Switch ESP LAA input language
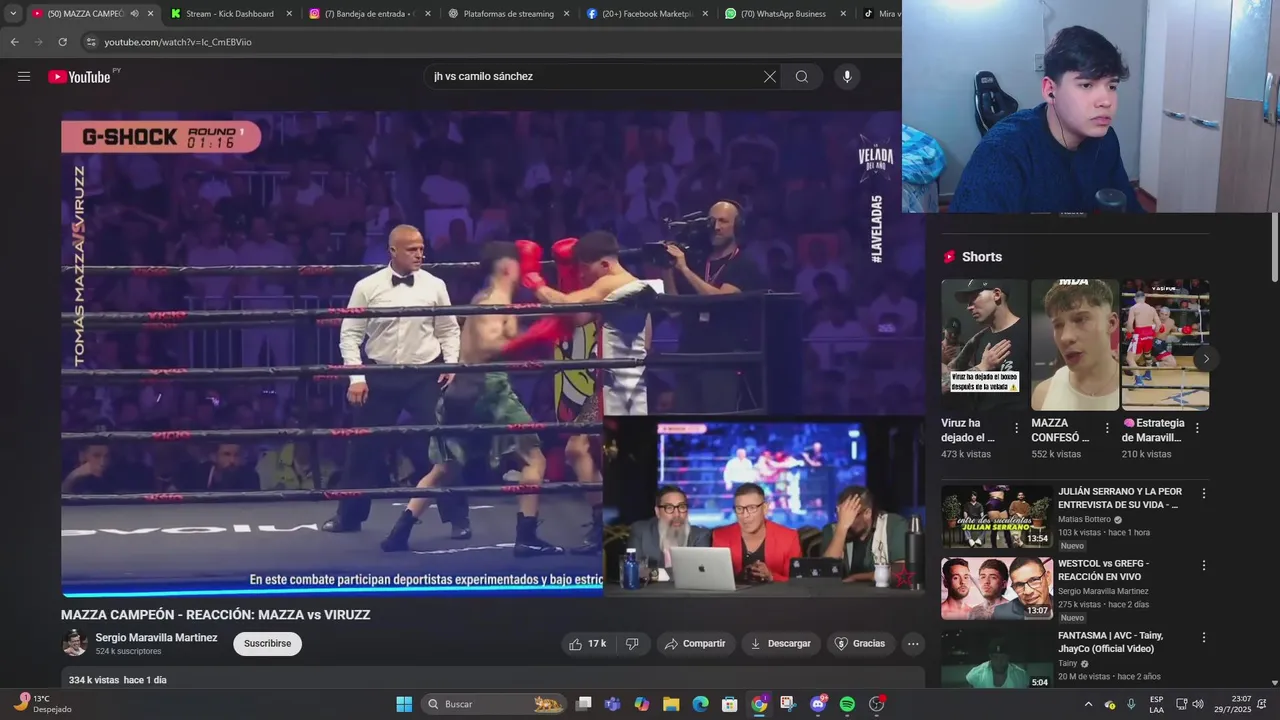The height and width of the screenshot is (720, 1280). [1156, 704]
